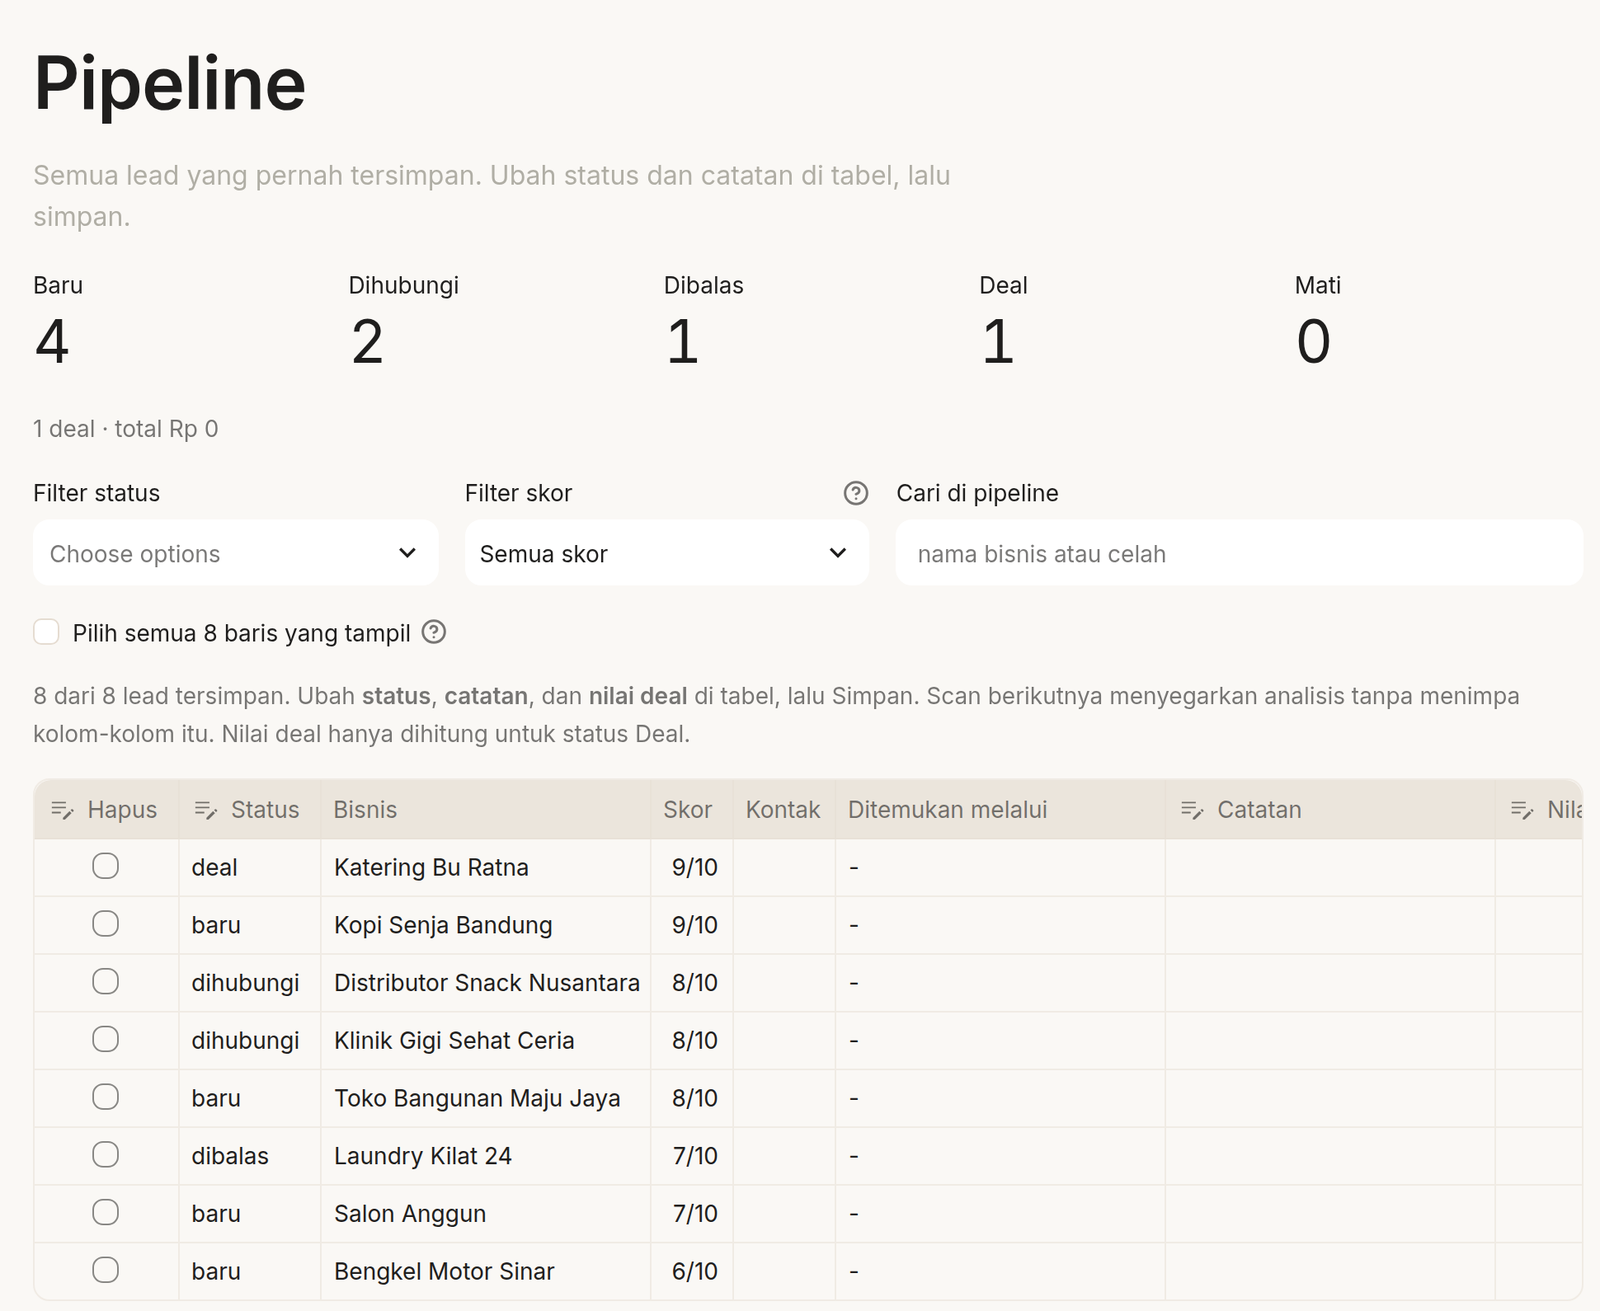1600x1311 pixels.
Task: Click the Kontak cell for Salon Anggun
Action: (784, 1213)
